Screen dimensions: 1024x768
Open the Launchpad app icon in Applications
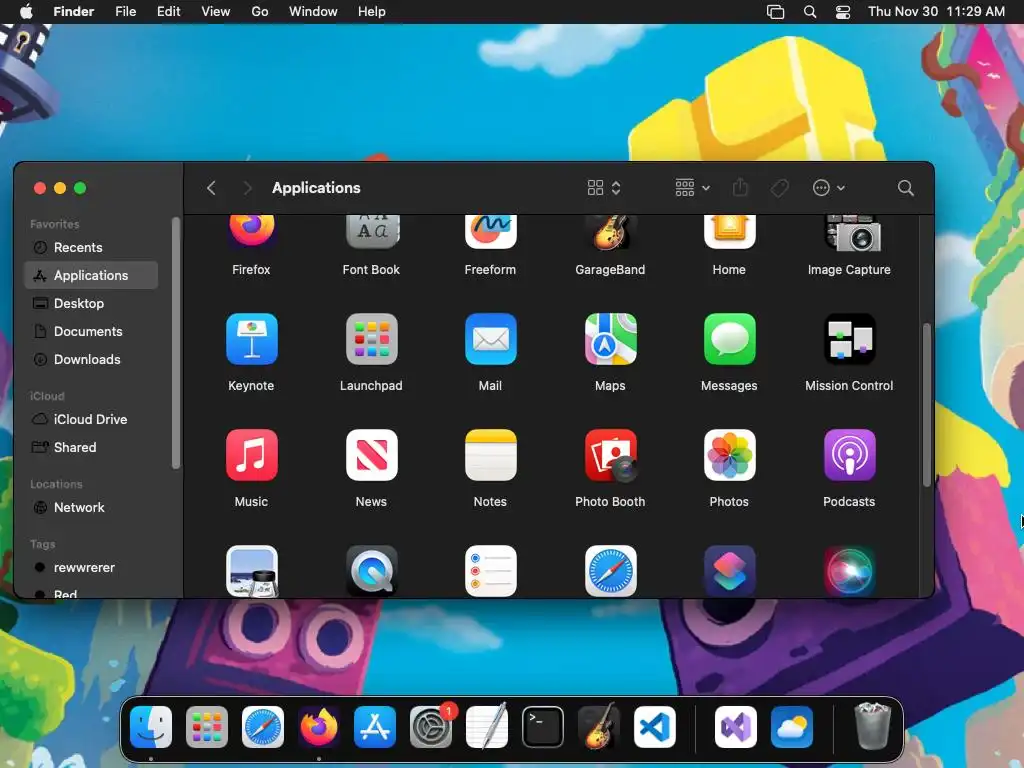tap(371, 339)
